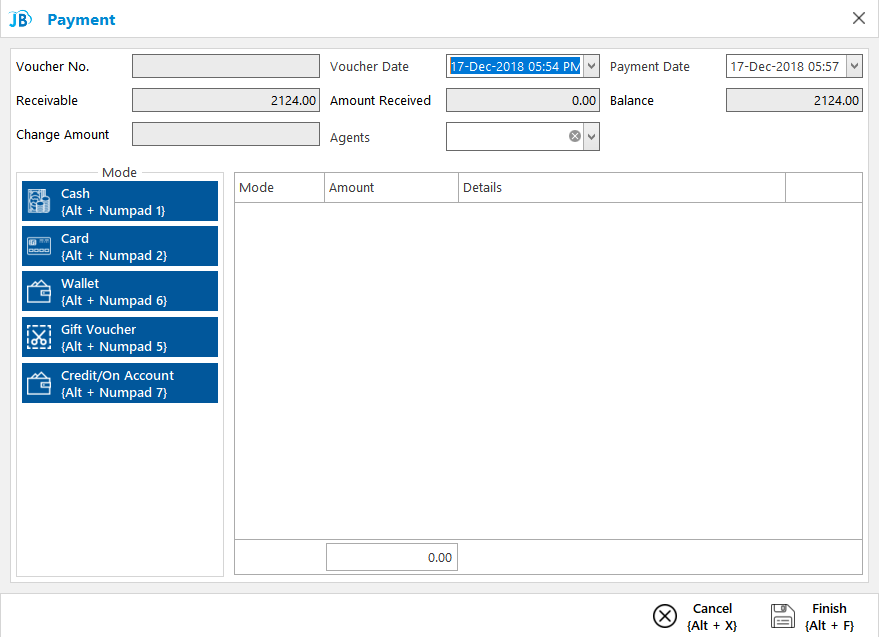
Task: Click the JB logo in title bar
Action: click(21, 19)
